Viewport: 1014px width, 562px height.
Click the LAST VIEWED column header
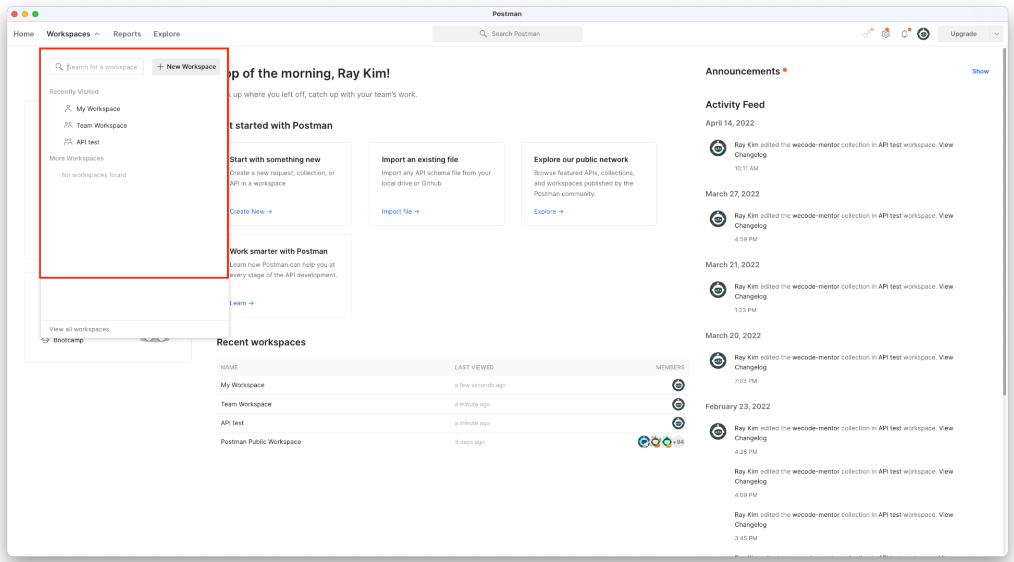tap(474, 367)
